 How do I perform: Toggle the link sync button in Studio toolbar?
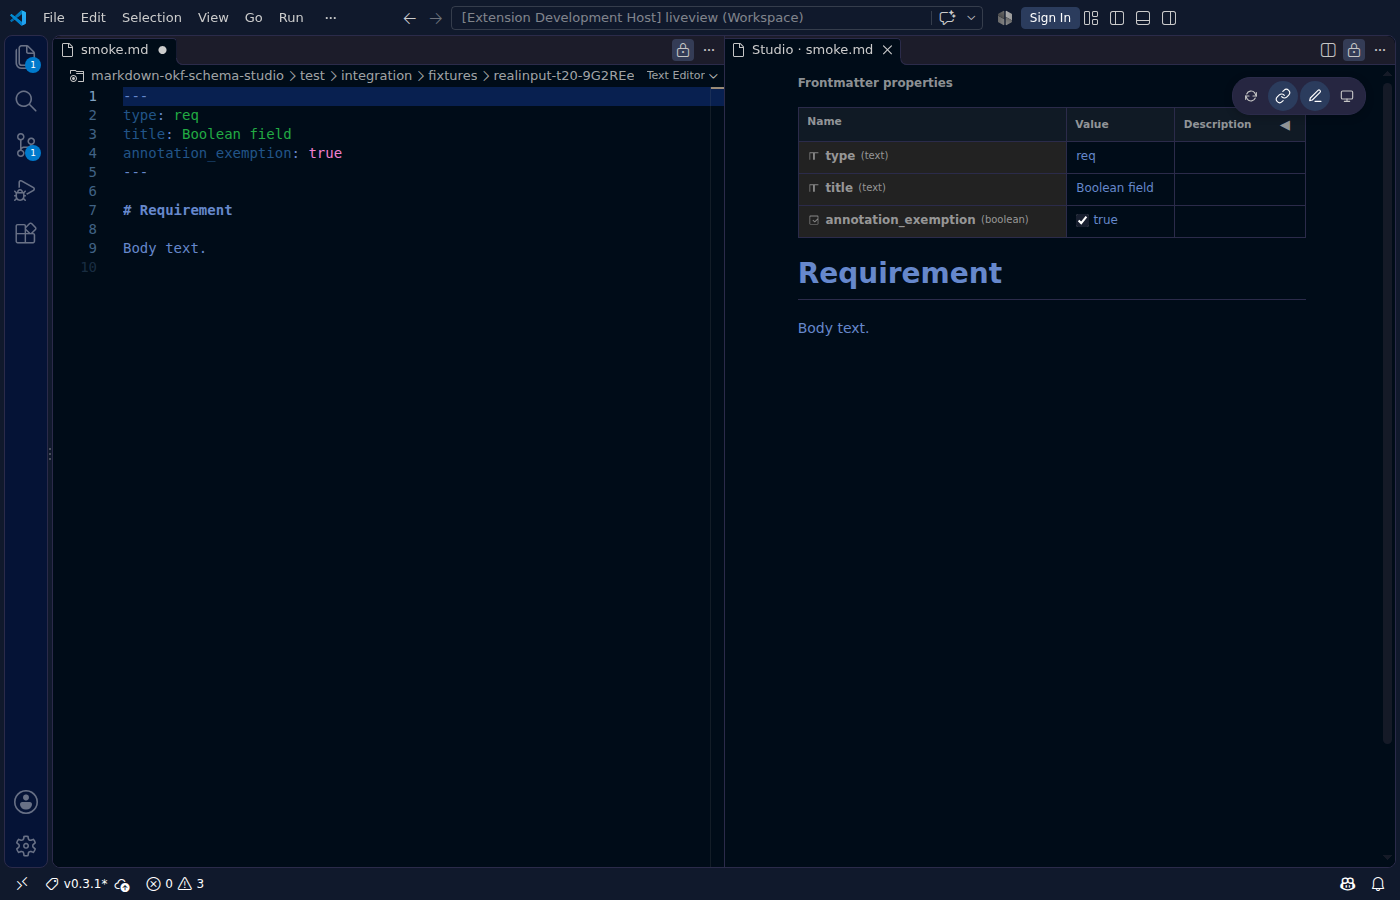coord(1283,96)
